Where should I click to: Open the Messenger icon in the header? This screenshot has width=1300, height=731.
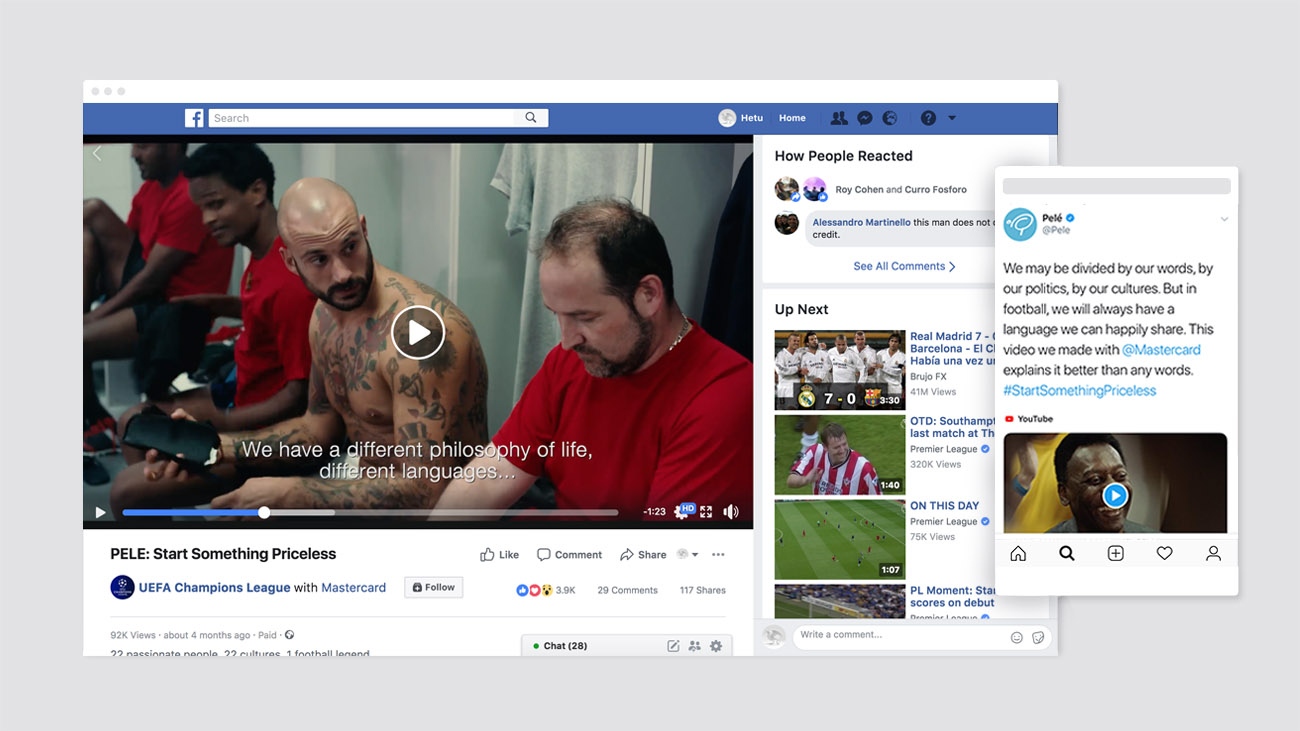coord(865,118)
